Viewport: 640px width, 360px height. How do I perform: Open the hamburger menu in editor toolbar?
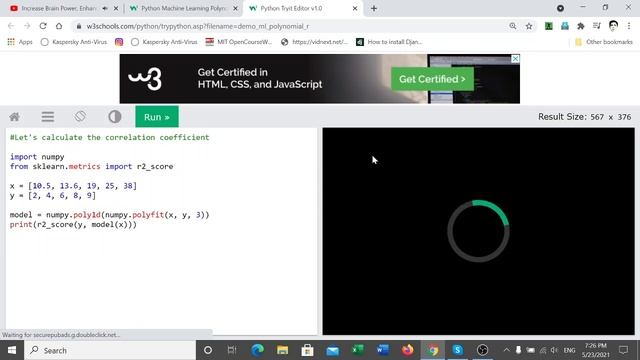click(x=48, y=117)
